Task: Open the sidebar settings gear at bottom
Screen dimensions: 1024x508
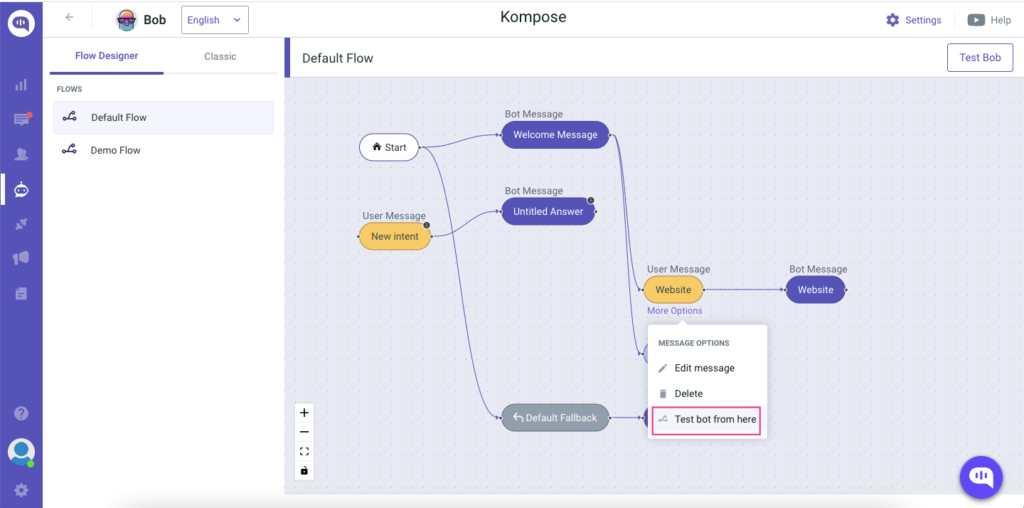Action: pos(21,490)
